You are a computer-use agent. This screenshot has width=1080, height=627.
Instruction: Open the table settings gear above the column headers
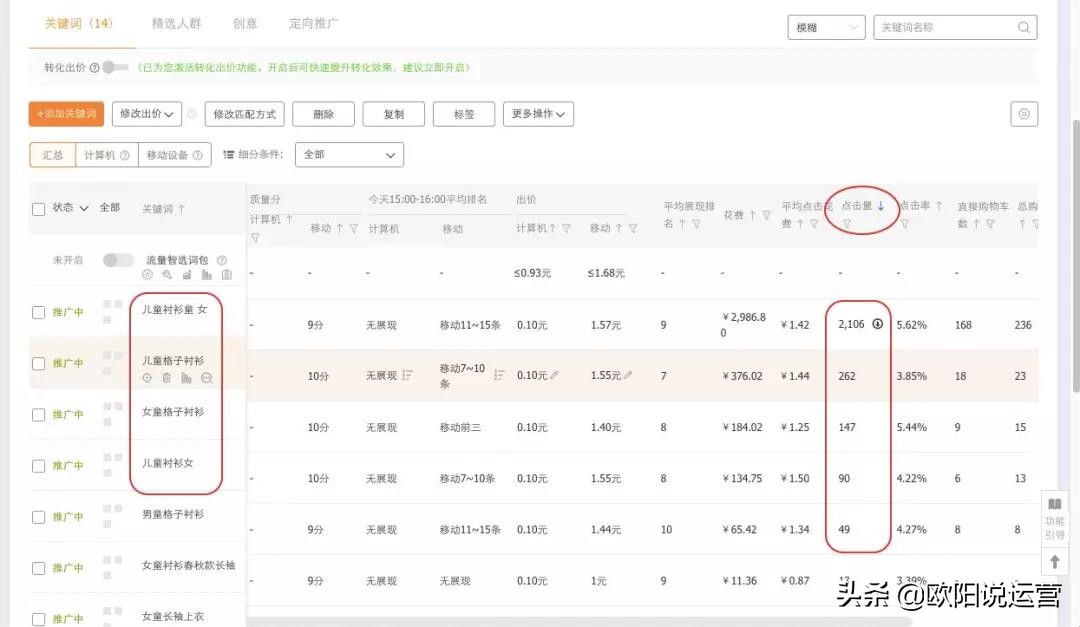click(x=1023, y=114)
